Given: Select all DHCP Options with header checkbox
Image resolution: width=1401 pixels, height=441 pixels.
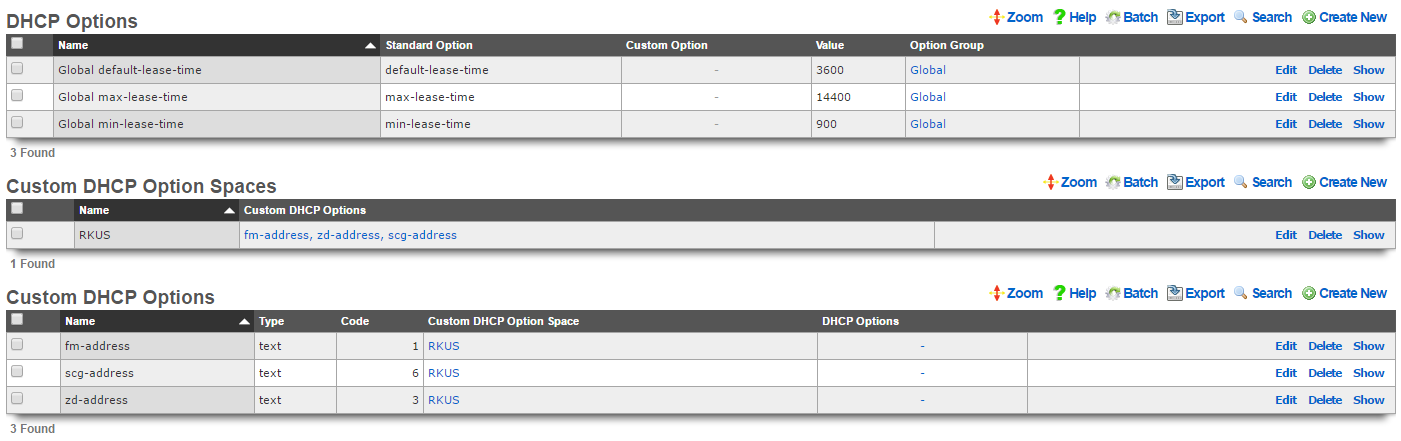Looking at the screenshot, I should [x=17, y=44].
